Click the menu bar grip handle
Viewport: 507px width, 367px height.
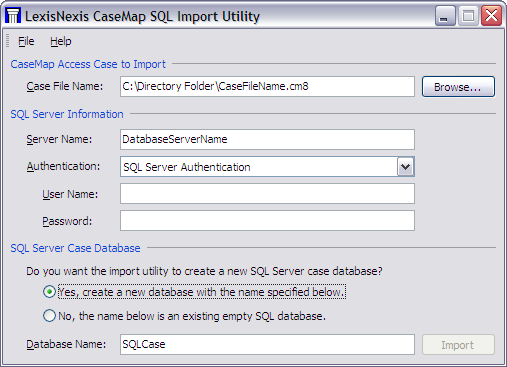coord(8,41)
